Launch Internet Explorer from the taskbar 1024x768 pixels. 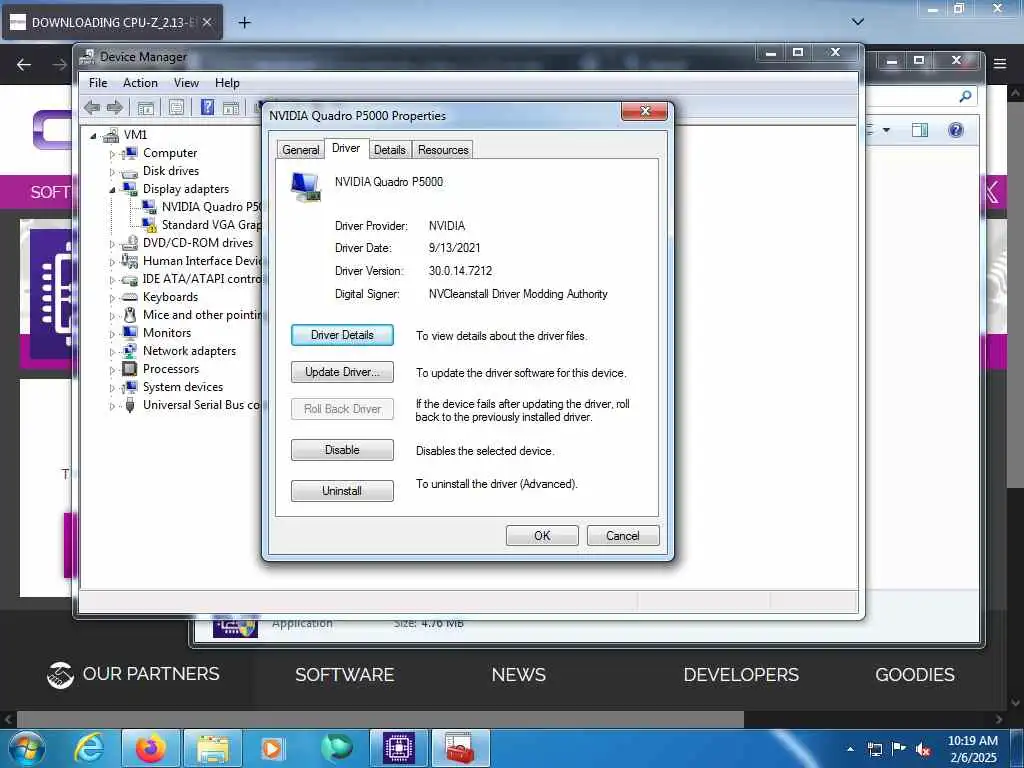point(89,748)
